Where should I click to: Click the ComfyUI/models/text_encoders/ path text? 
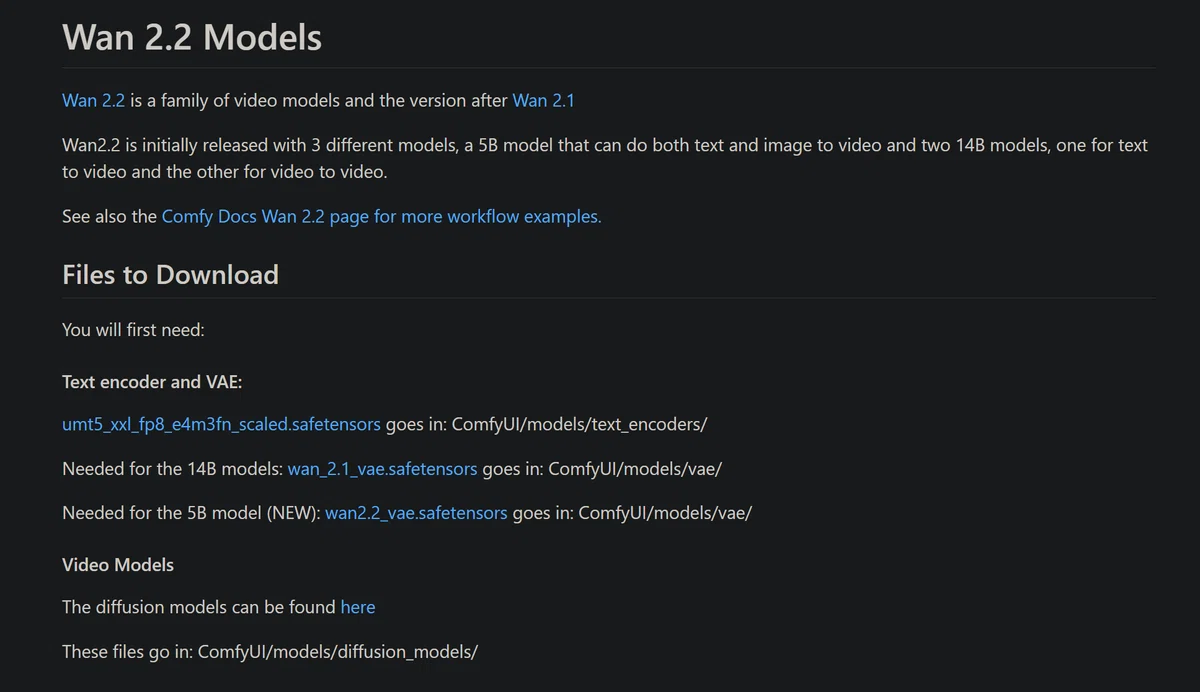pyautogui.click(x=579, y=424)
